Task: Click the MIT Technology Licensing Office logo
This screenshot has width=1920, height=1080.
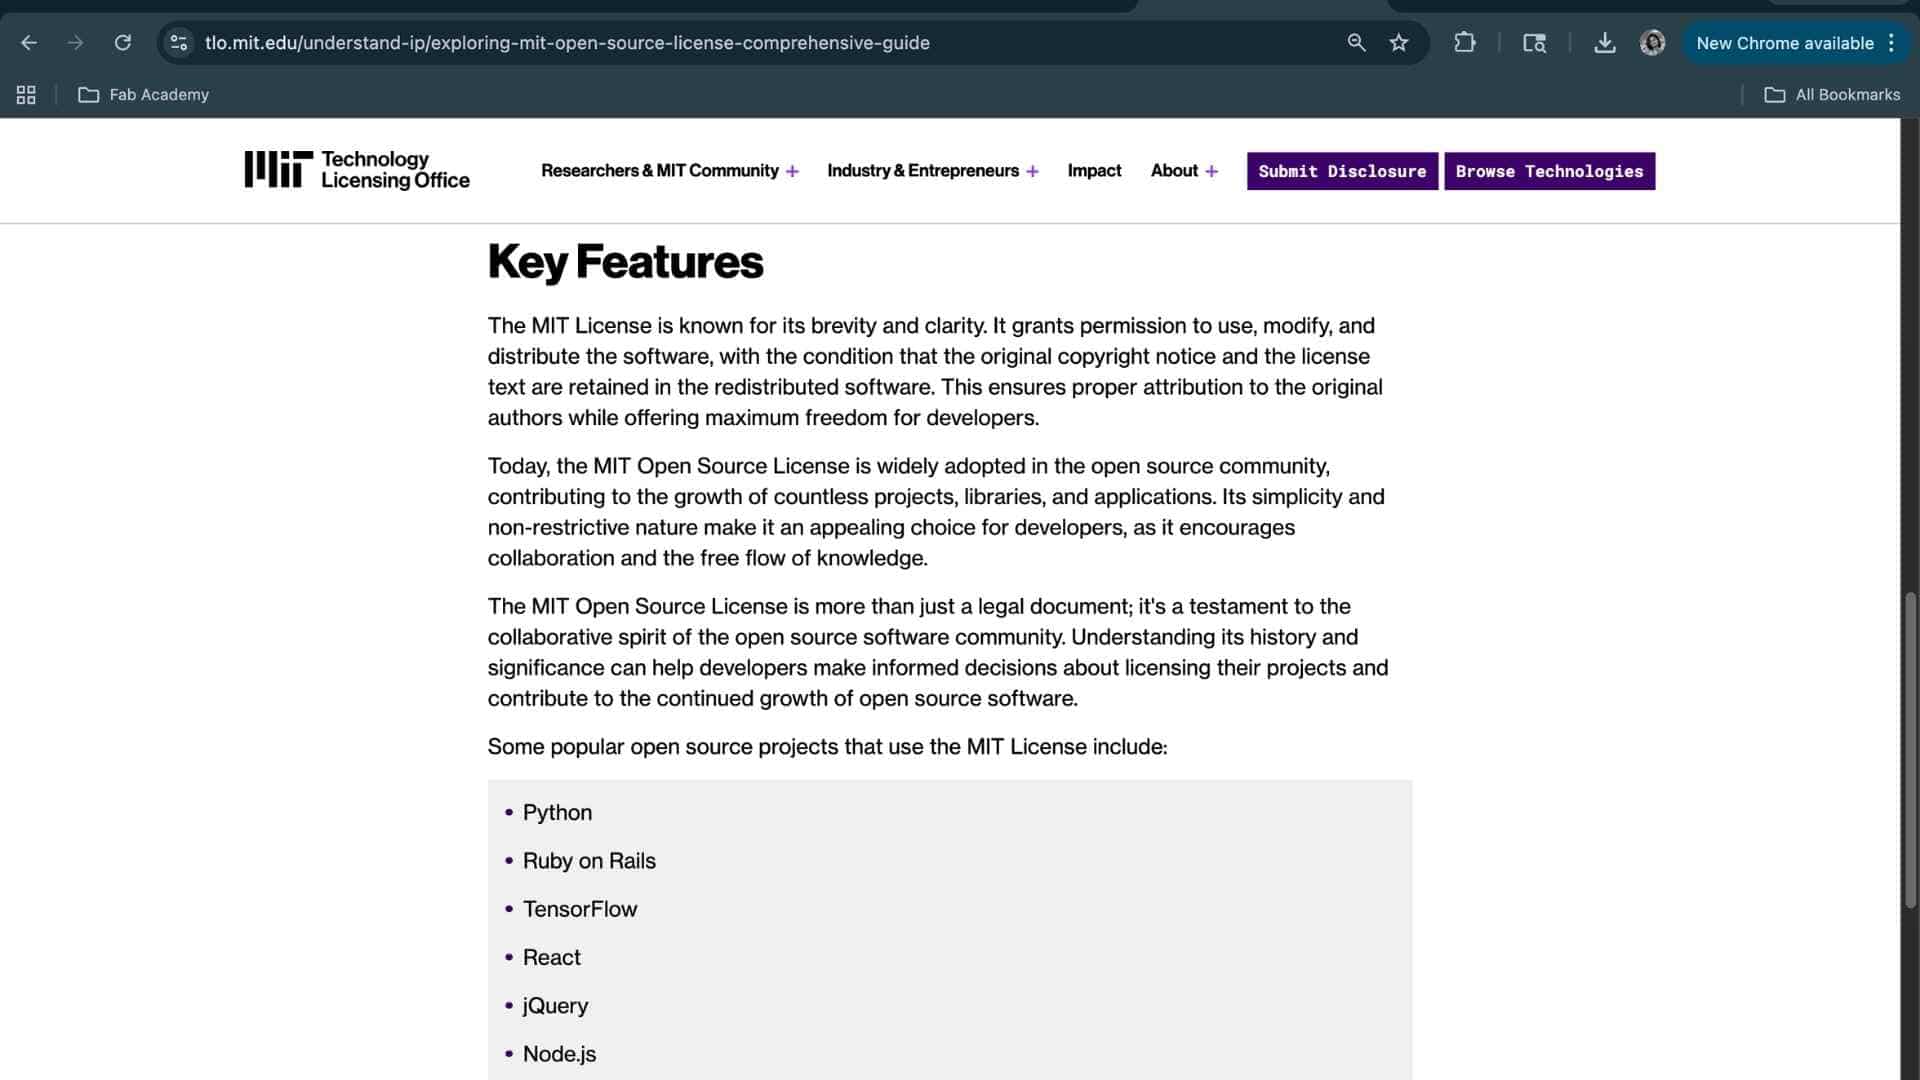Action: (357, 170)
